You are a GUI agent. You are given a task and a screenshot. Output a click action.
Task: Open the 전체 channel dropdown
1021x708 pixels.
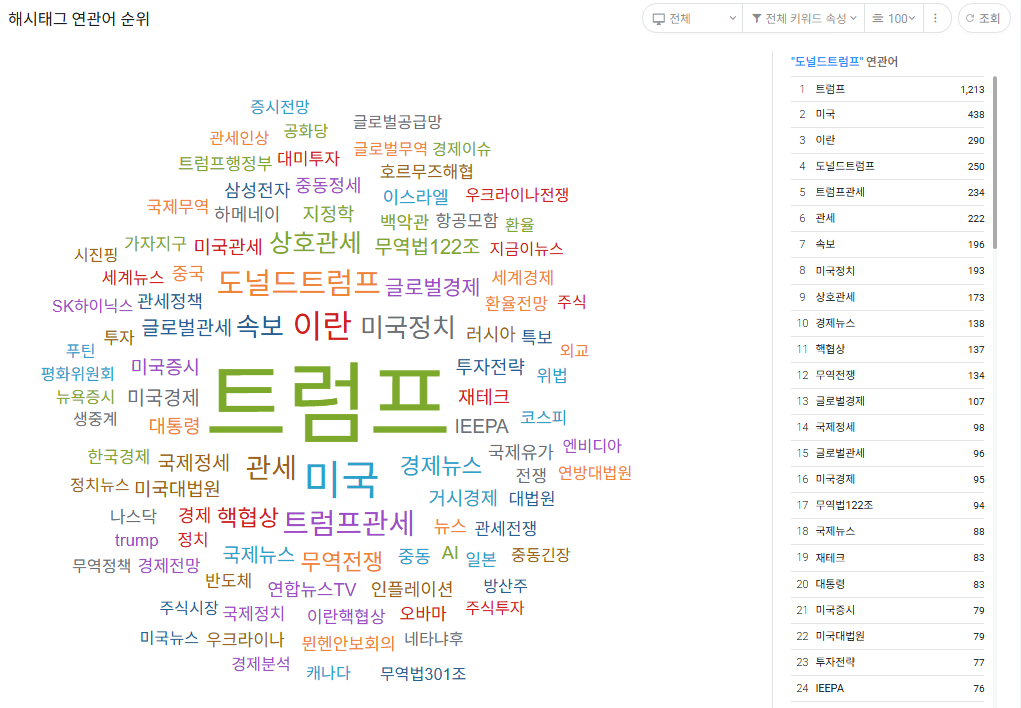click(x=693, y=18)
